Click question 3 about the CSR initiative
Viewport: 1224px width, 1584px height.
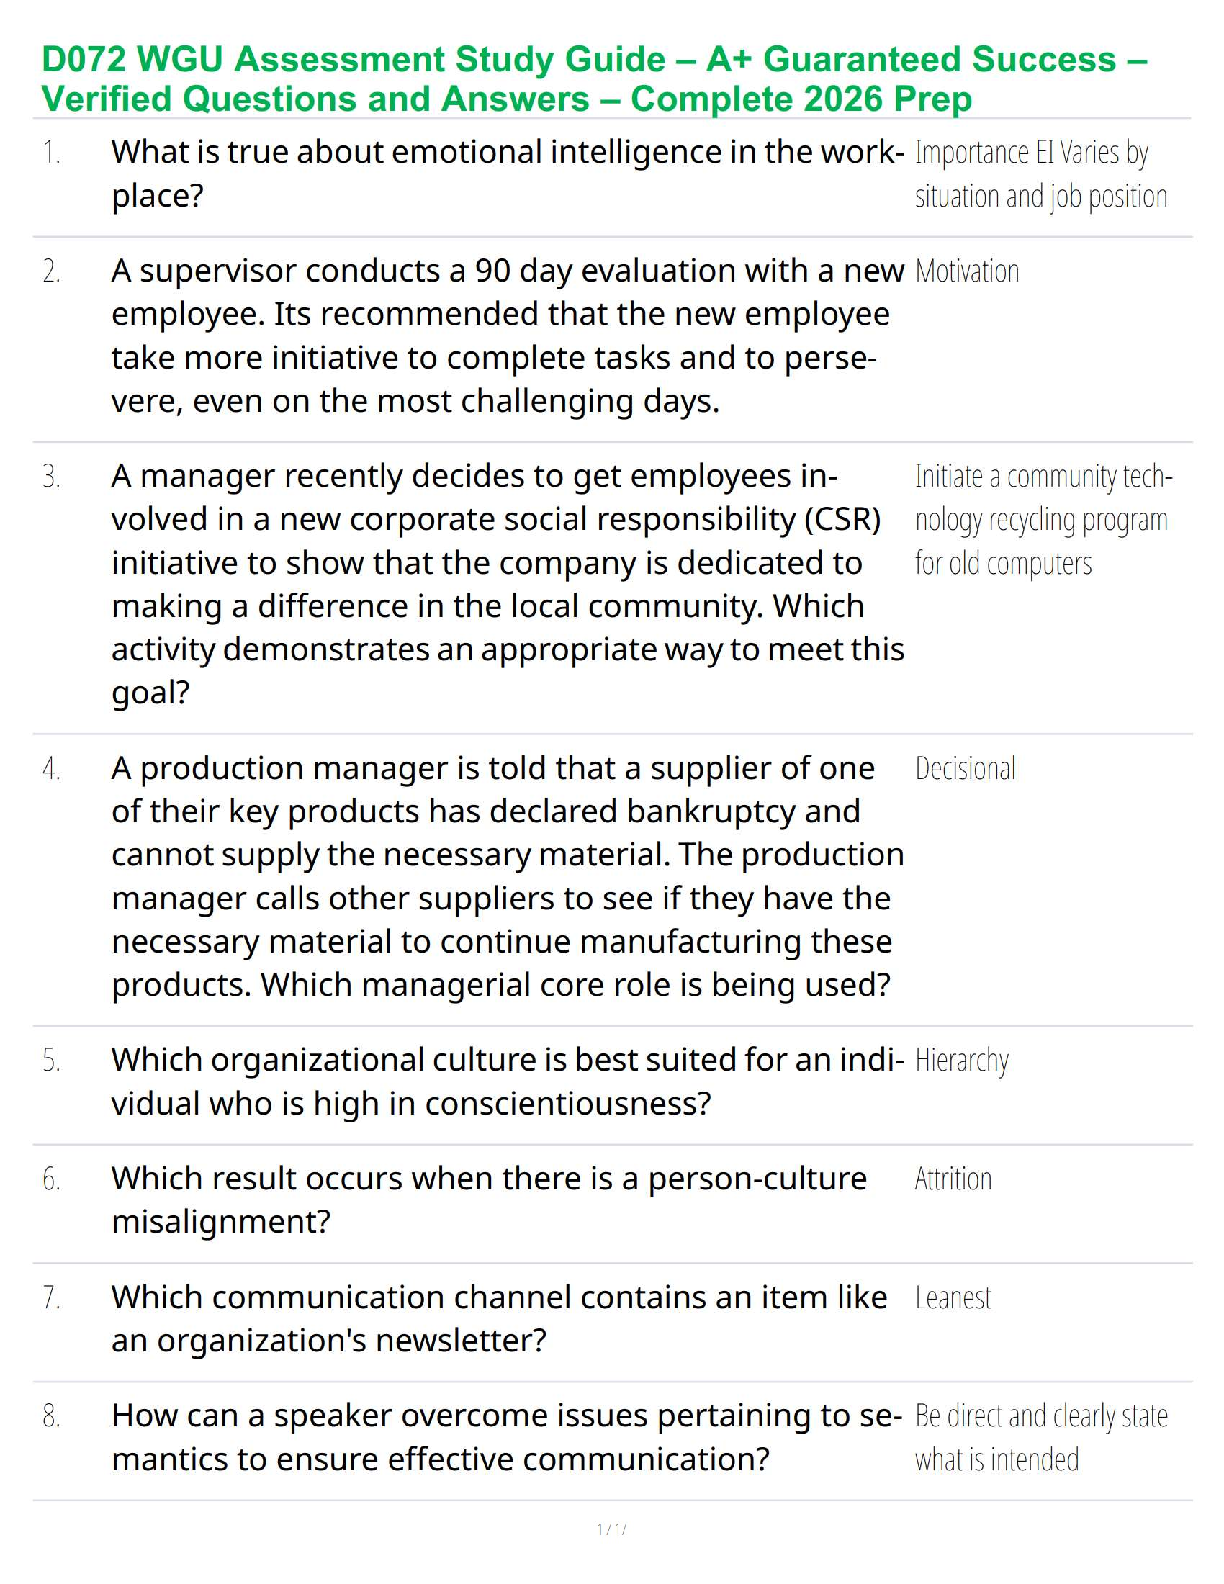(x=507, y=584)
